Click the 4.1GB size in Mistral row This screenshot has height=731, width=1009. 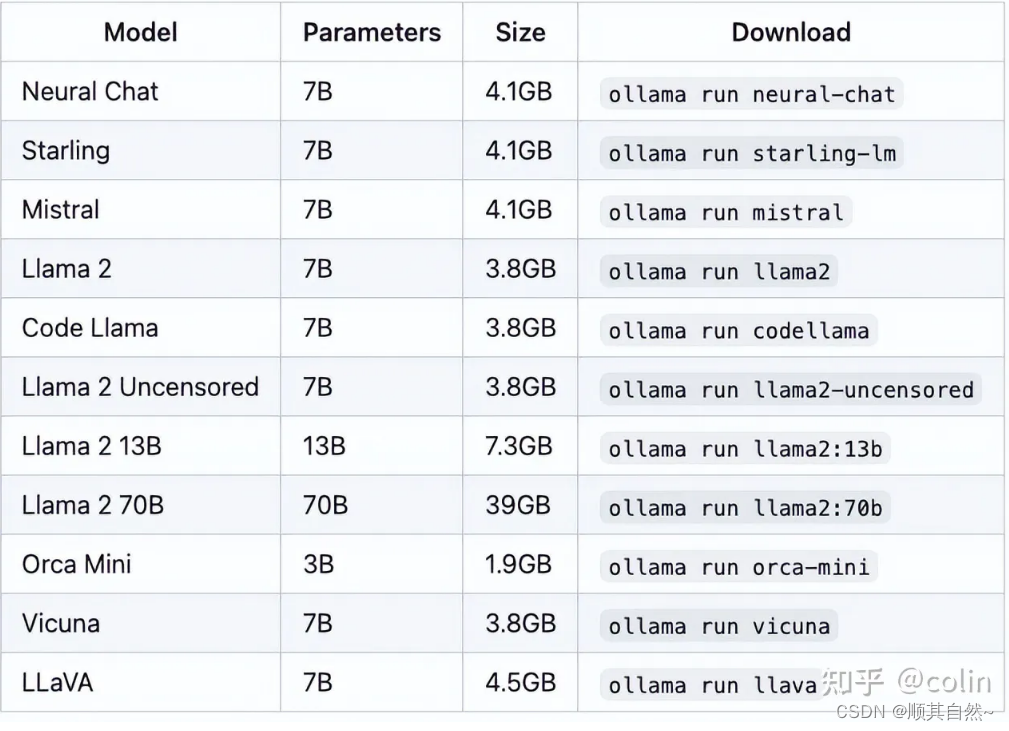point(519,210)
